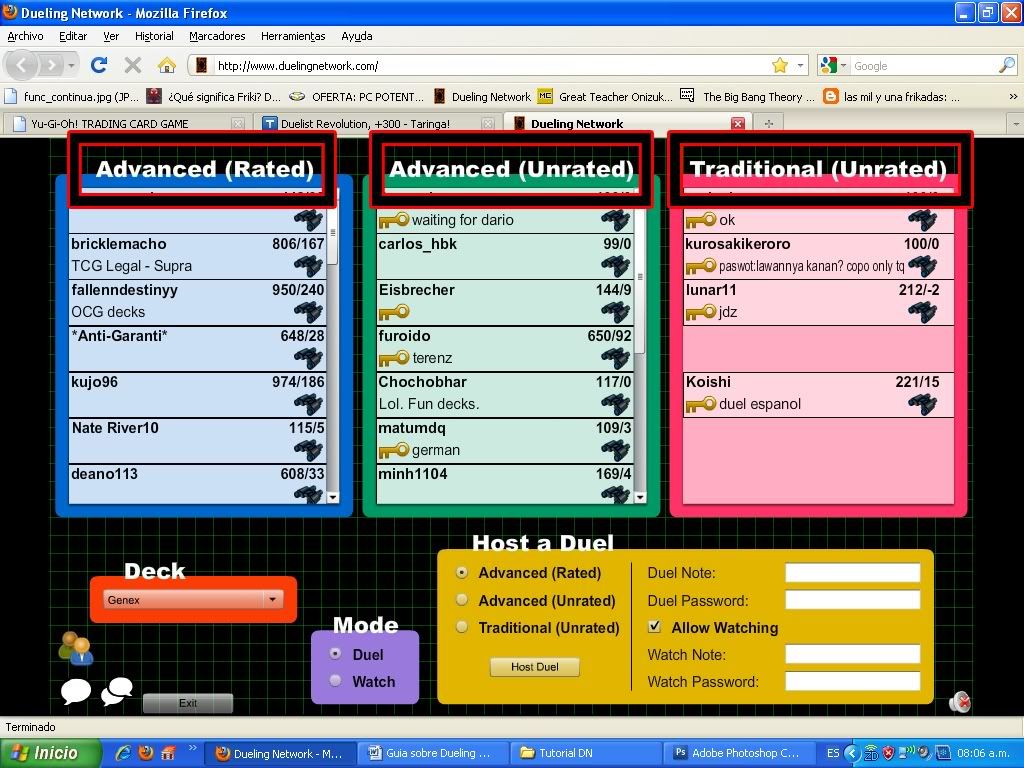Open double speech bubble chat icon

(x=117, y=692)
